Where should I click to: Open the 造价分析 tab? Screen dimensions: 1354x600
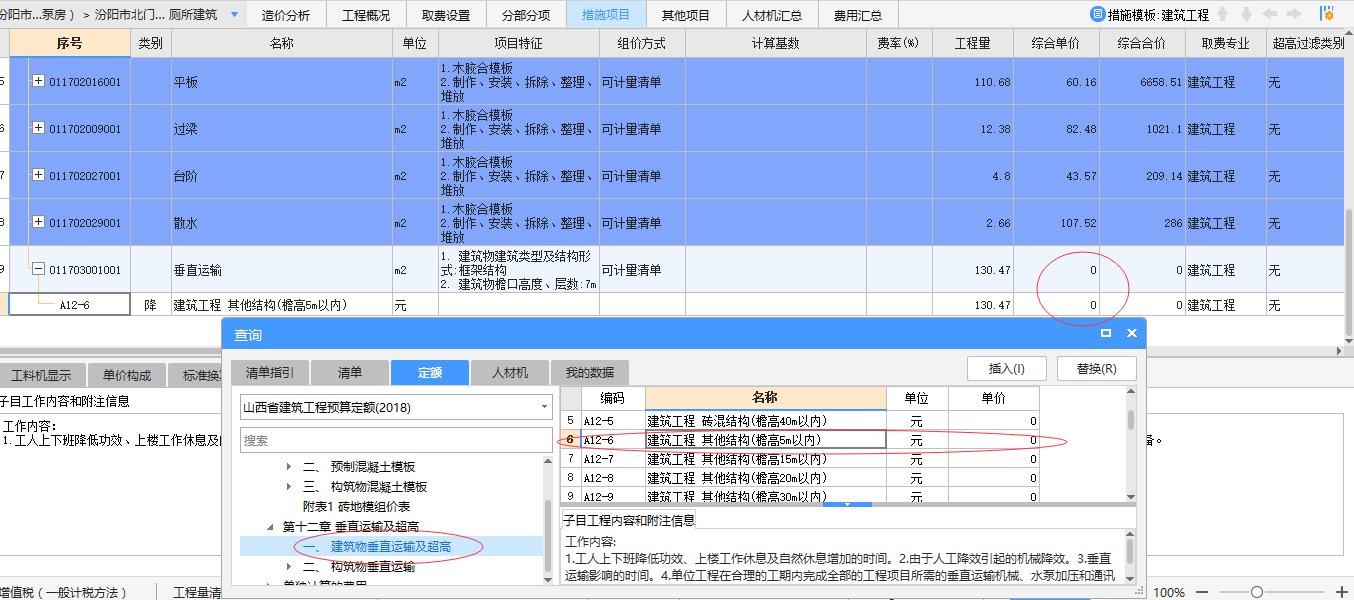click(286, 15)
